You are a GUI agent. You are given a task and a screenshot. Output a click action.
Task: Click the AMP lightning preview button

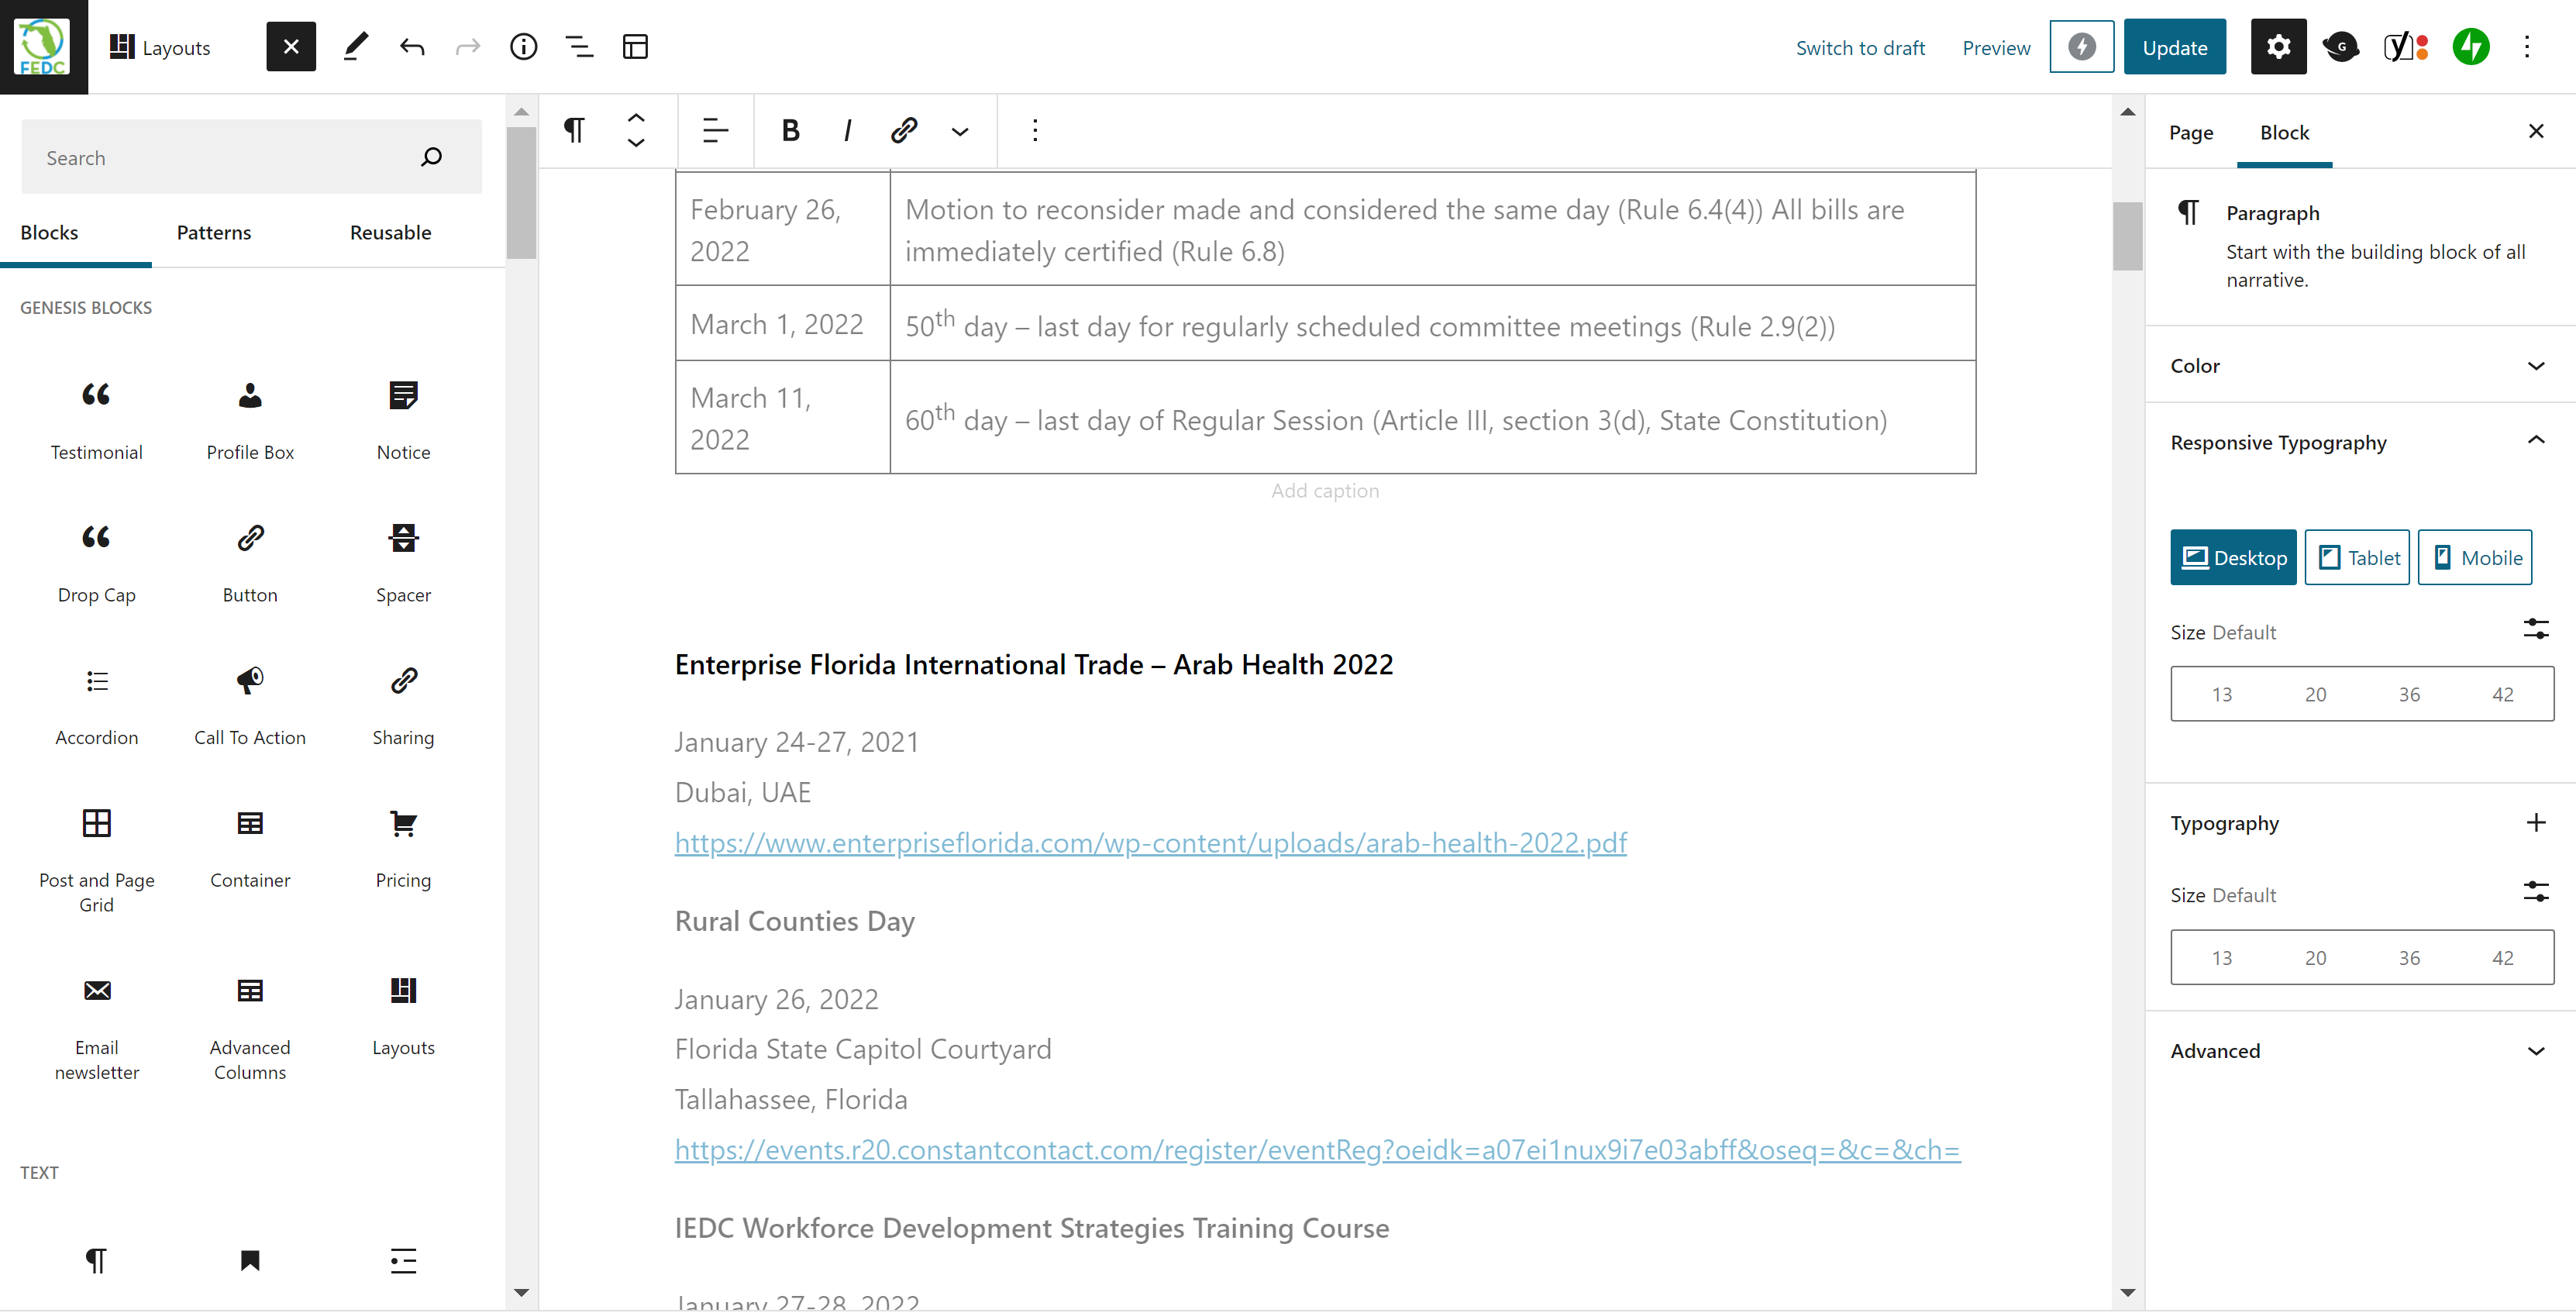pyautogui.click(x=2082, y=47)
